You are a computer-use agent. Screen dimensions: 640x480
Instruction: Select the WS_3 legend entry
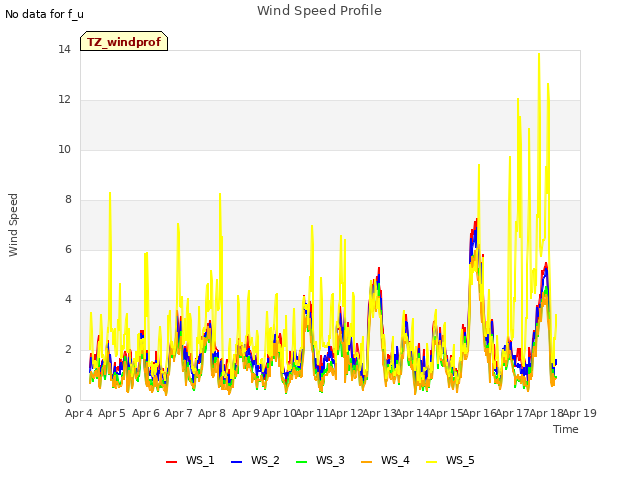[x=320, y=460]
